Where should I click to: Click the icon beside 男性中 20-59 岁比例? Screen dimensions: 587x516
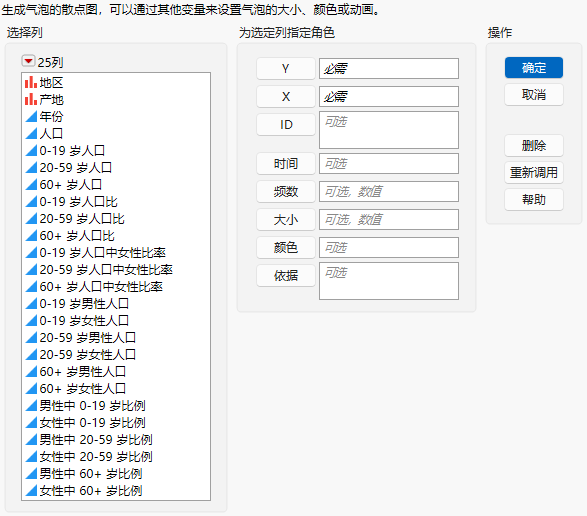point(31,440)
